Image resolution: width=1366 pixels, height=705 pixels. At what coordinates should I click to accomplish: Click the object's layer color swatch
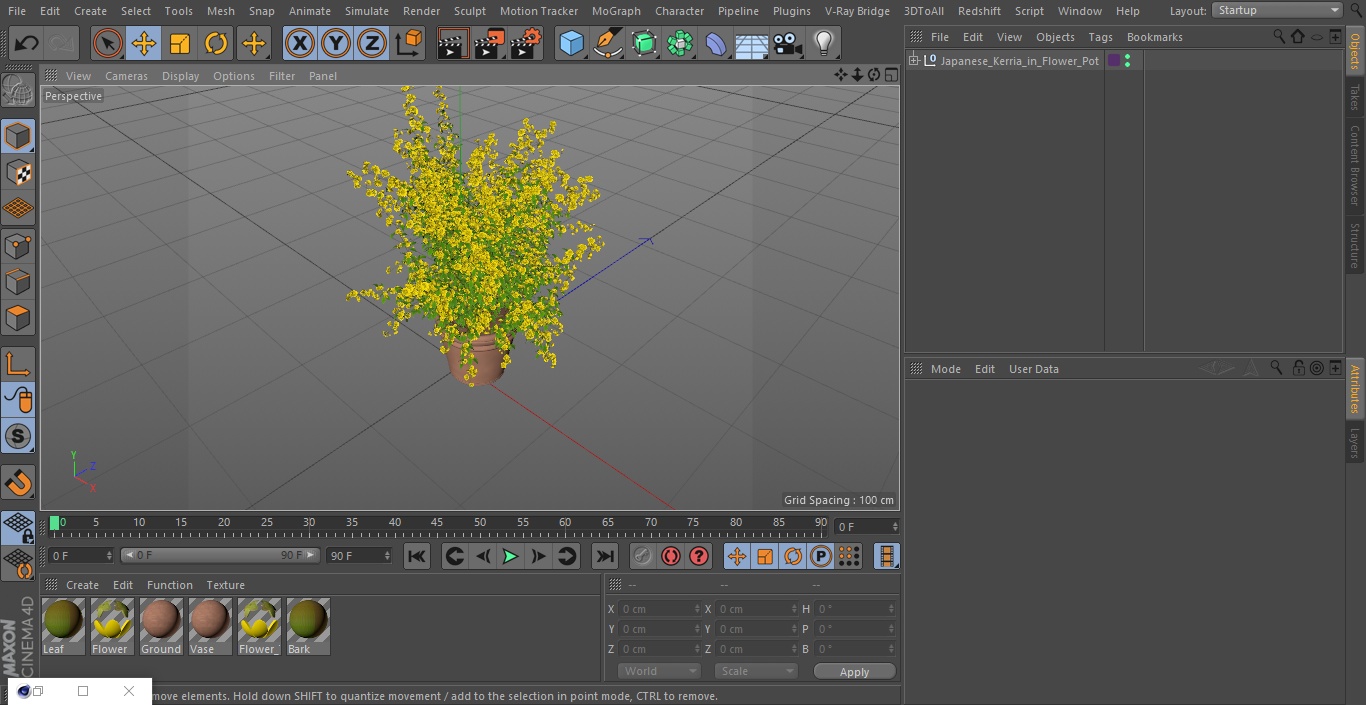pos(1114,61)
